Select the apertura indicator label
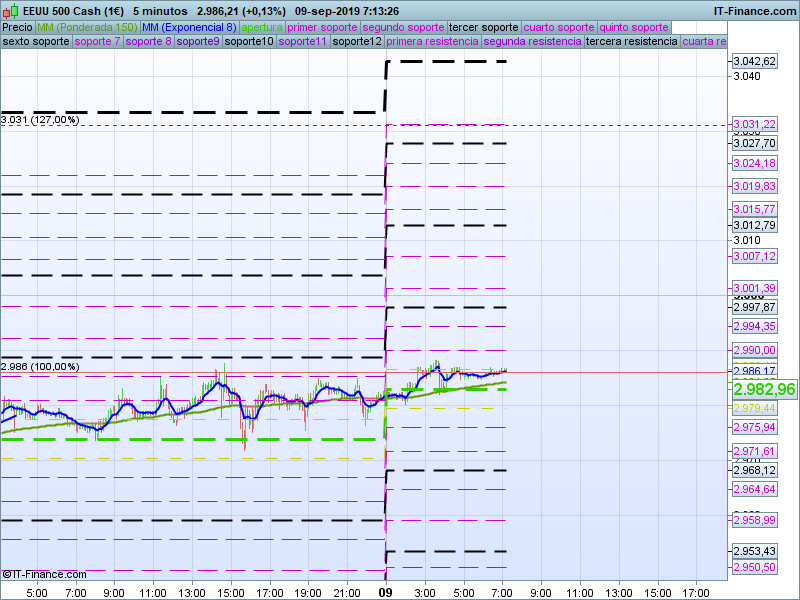The image size is (800, 600). 262,27
